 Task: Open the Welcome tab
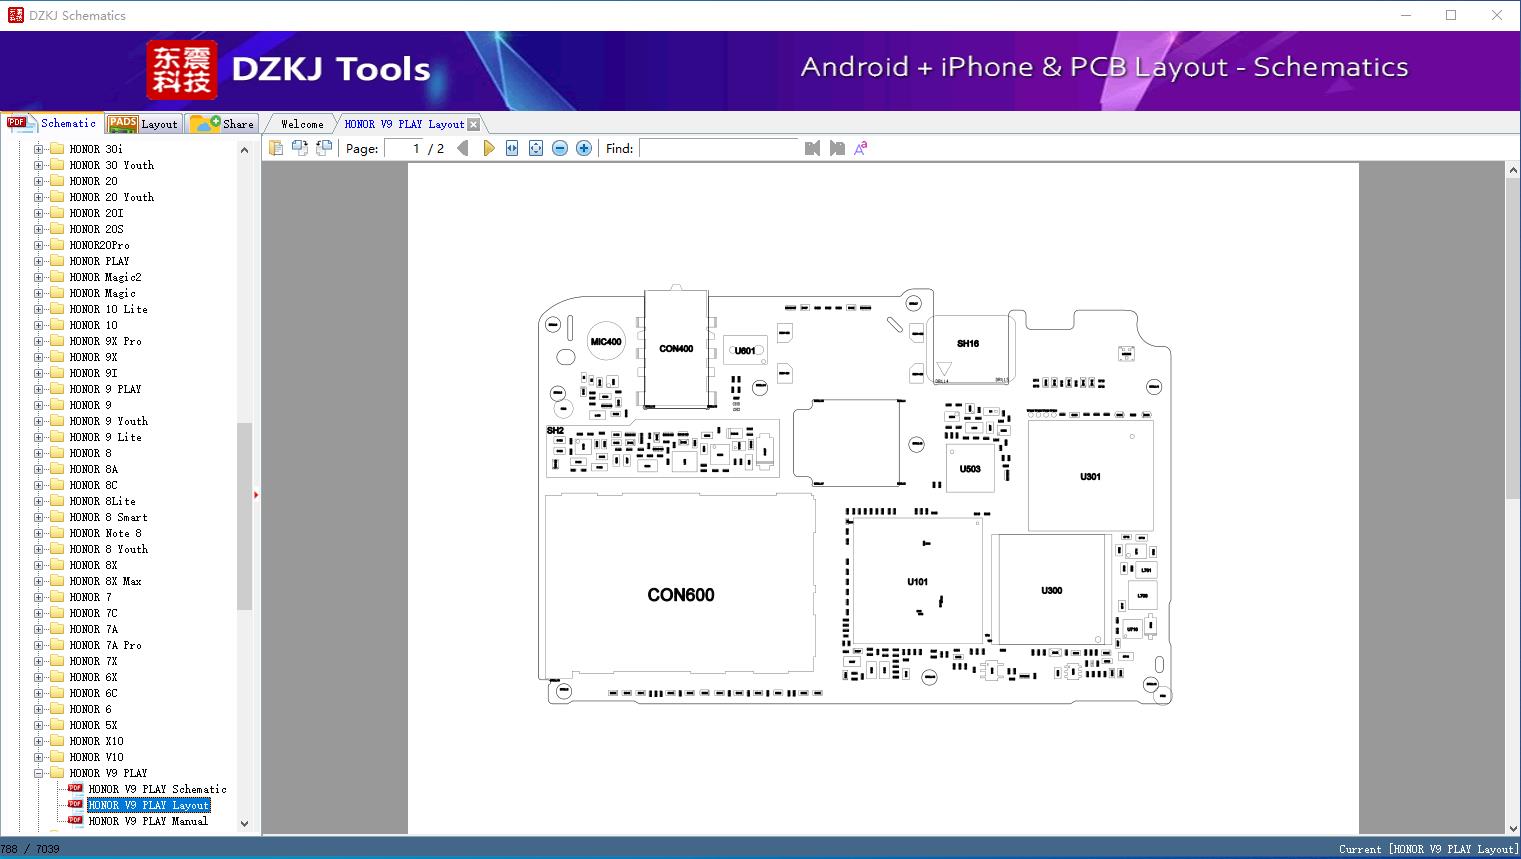tap(302, 124)
